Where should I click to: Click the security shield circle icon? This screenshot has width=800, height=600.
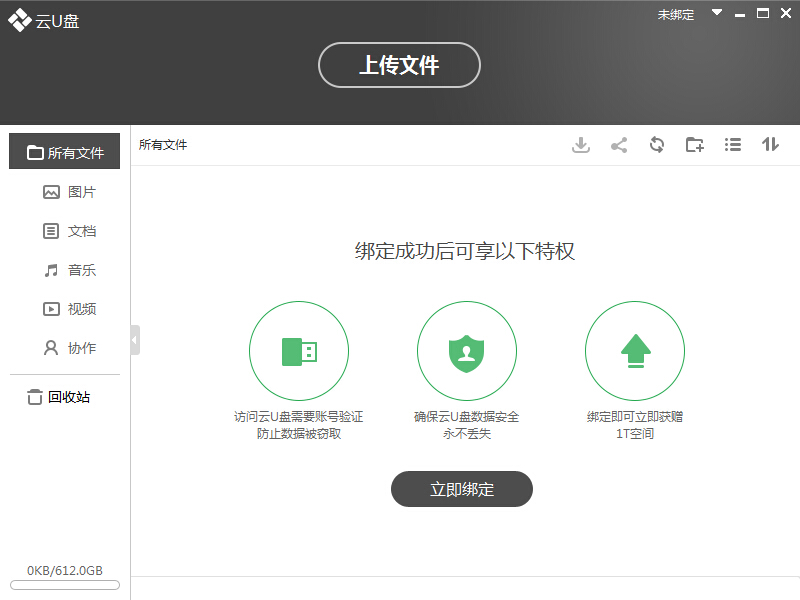[467, 350]
